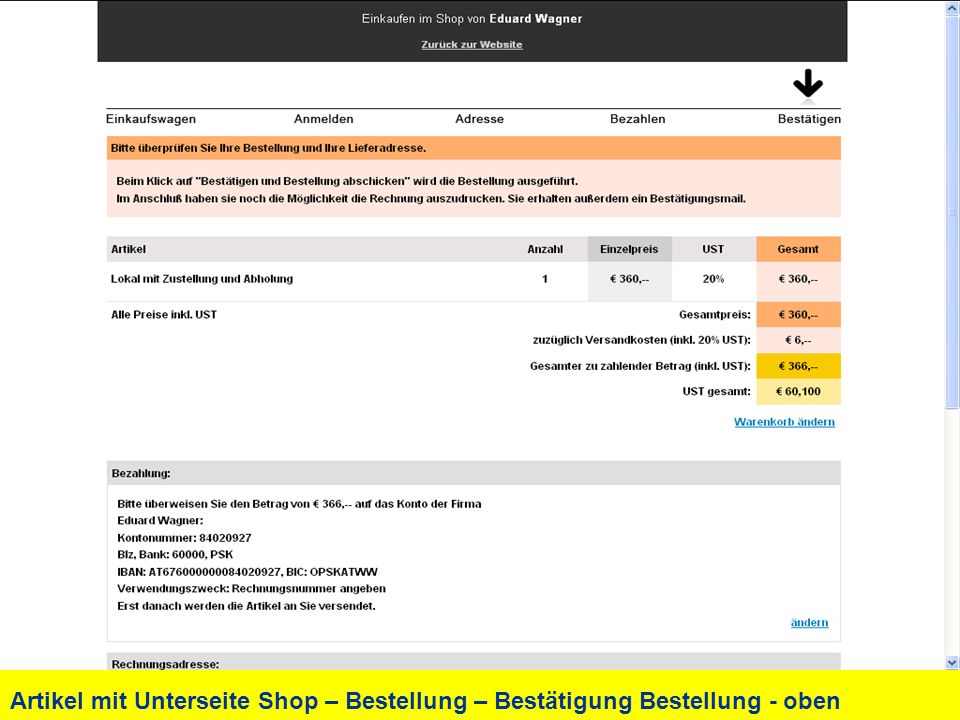
Task: Click the '20%' UST cell
Action: [x=713, y=279]
